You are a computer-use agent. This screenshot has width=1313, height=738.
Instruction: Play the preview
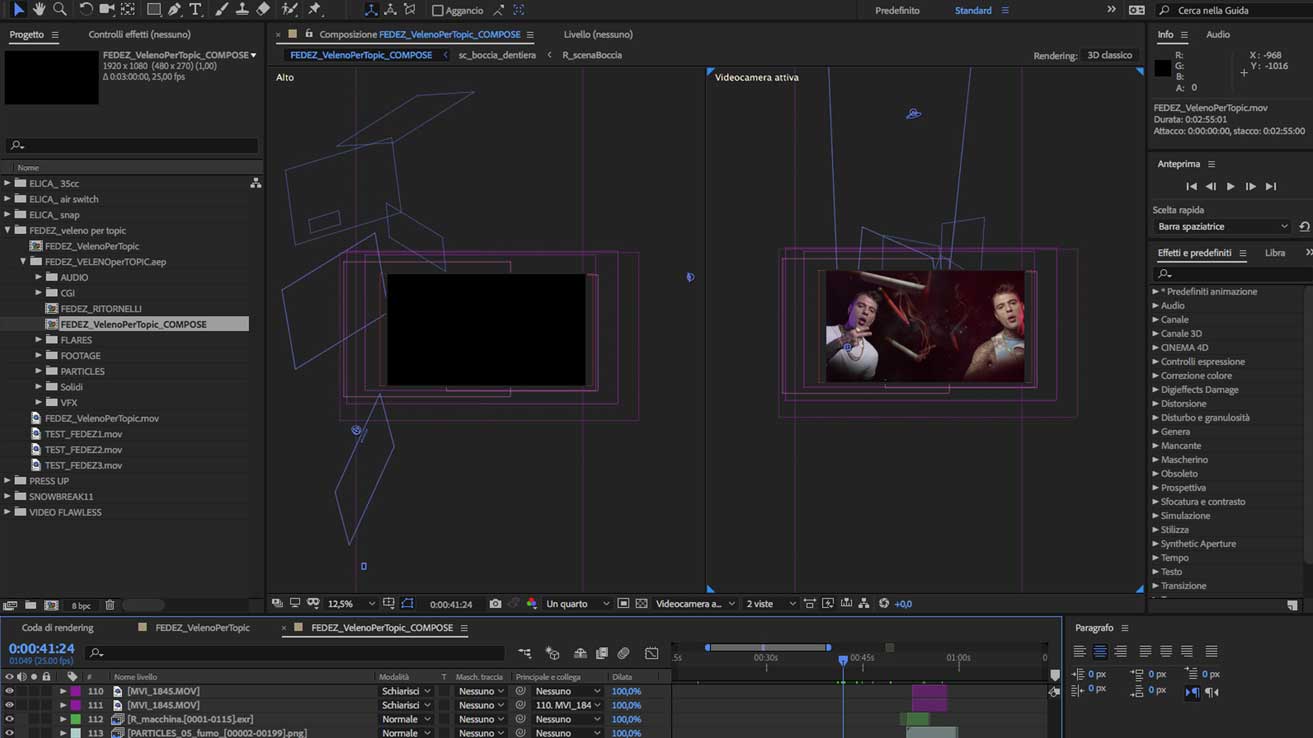tap(1231, 186)
